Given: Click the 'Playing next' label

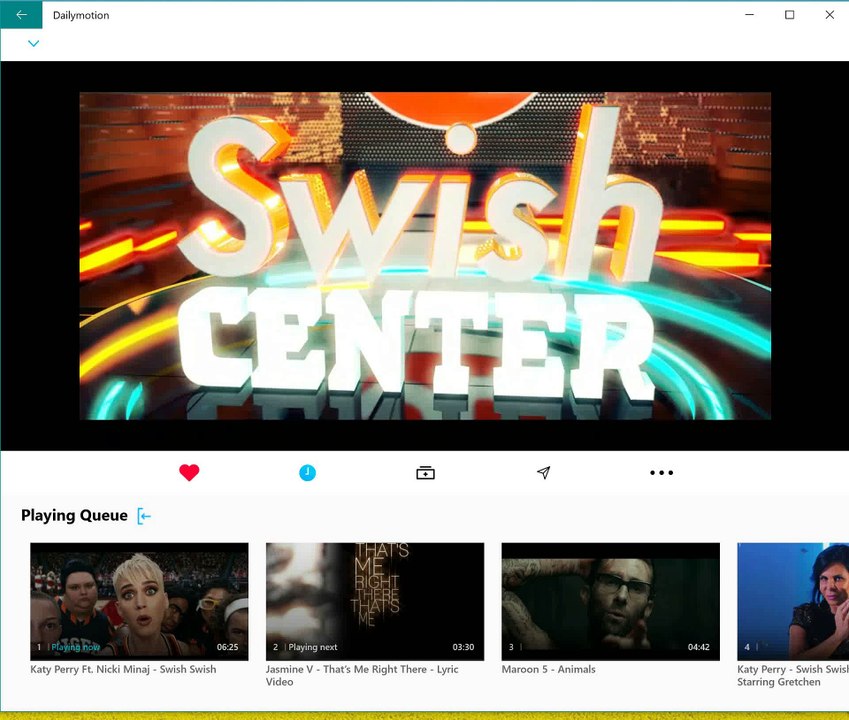Looking at the screenshot, I should point(312,647).
